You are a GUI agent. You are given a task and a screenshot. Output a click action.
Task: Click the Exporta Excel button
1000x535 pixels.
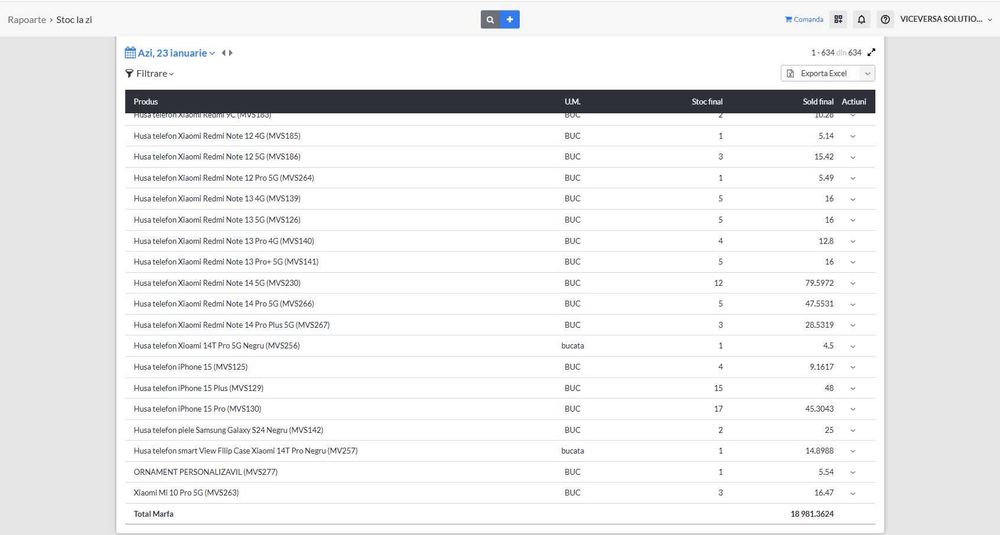pos(821,73)
